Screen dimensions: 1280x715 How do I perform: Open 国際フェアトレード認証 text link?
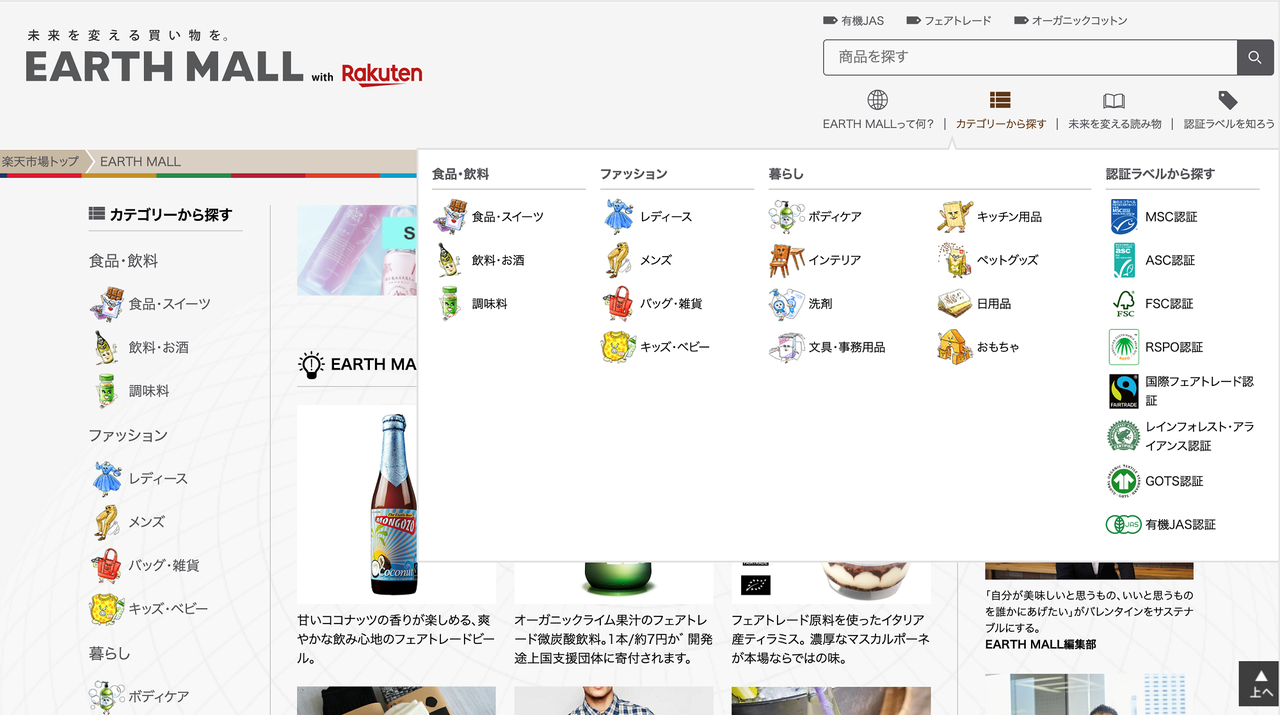tap(1199, 391)
